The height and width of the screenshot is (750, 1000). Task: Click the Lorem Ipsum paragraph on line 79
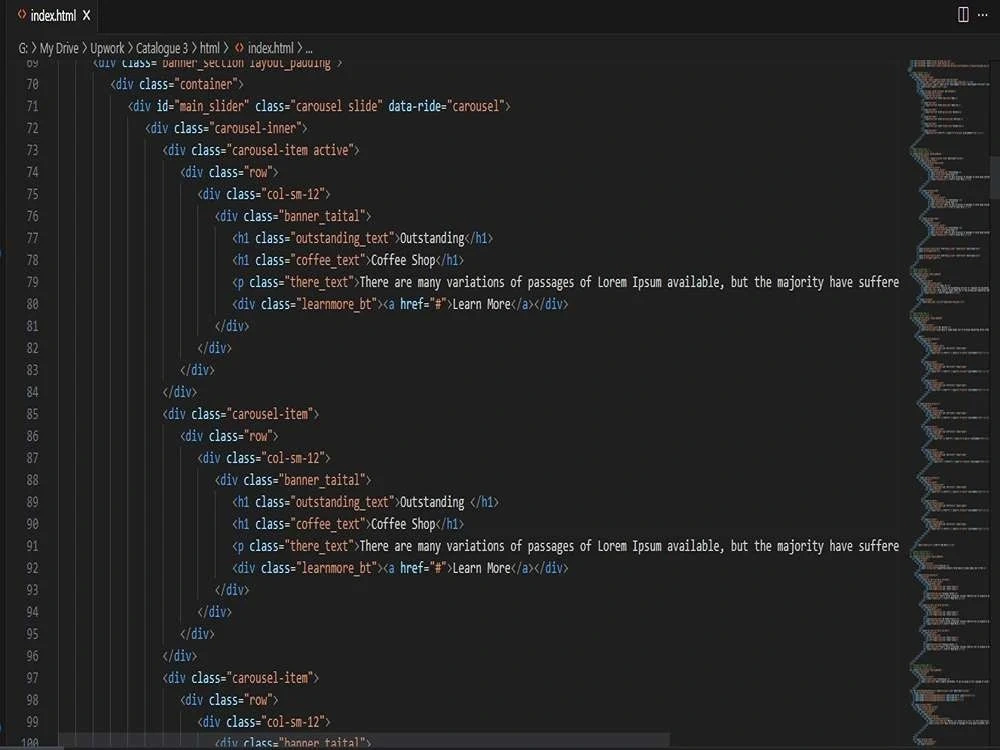(x=629, y=283)
